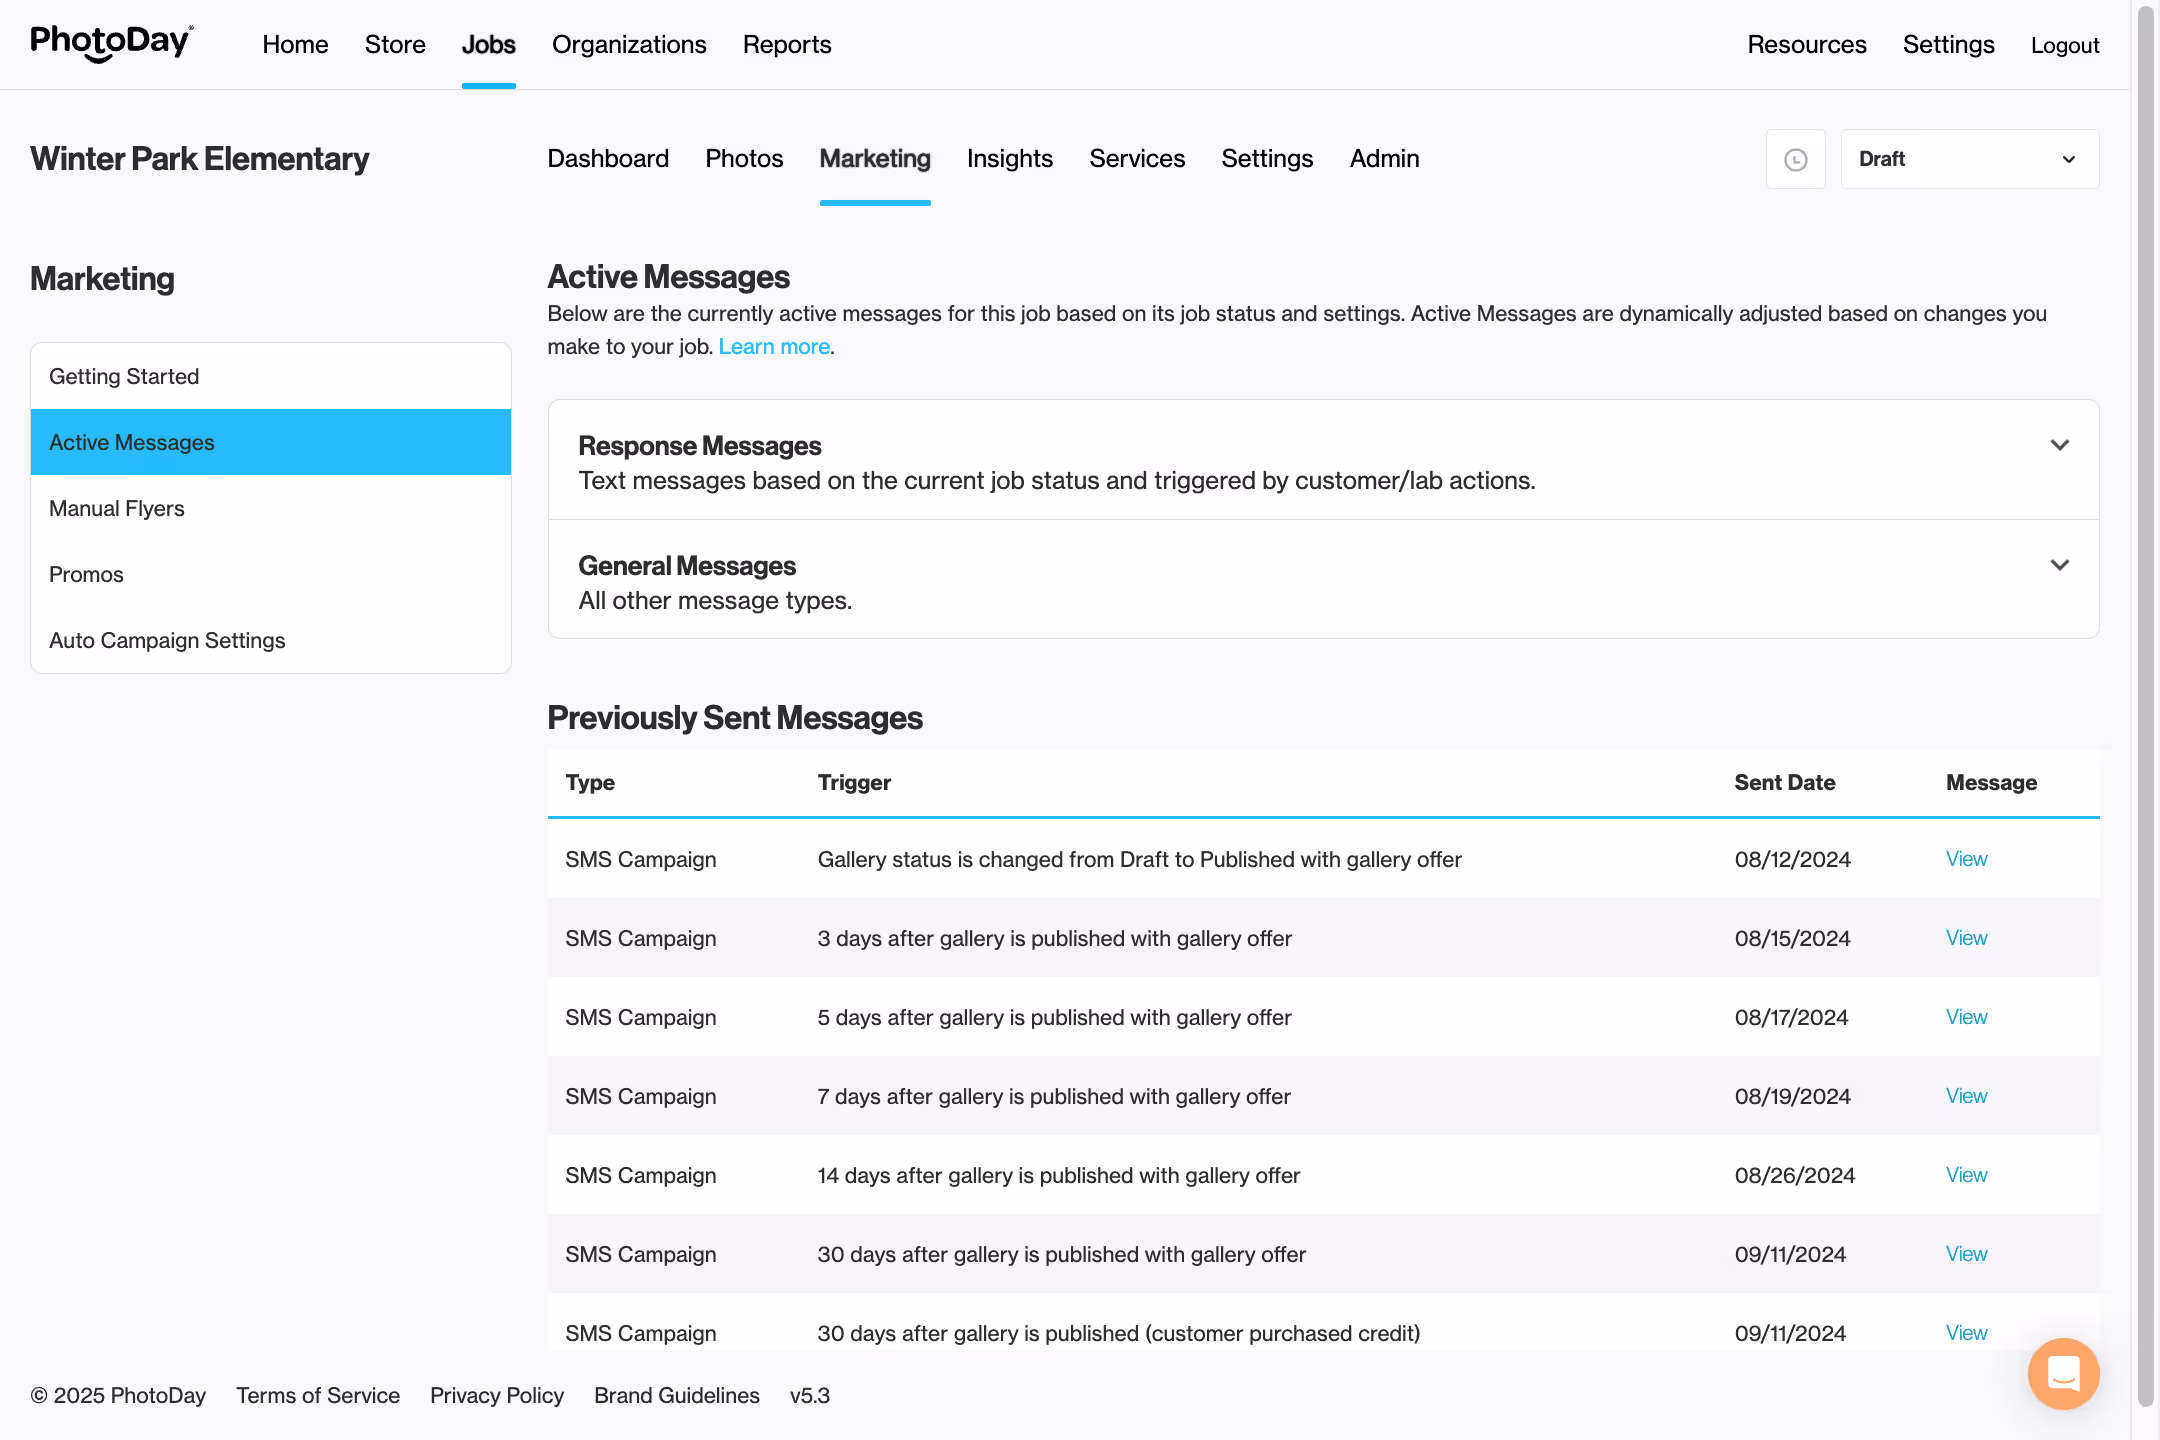Image resolution: width=2160 pixels, height=1440 pixels.
Task: Click the © 2025 PhotoDay footer text
Action: tap(118, 1395)
